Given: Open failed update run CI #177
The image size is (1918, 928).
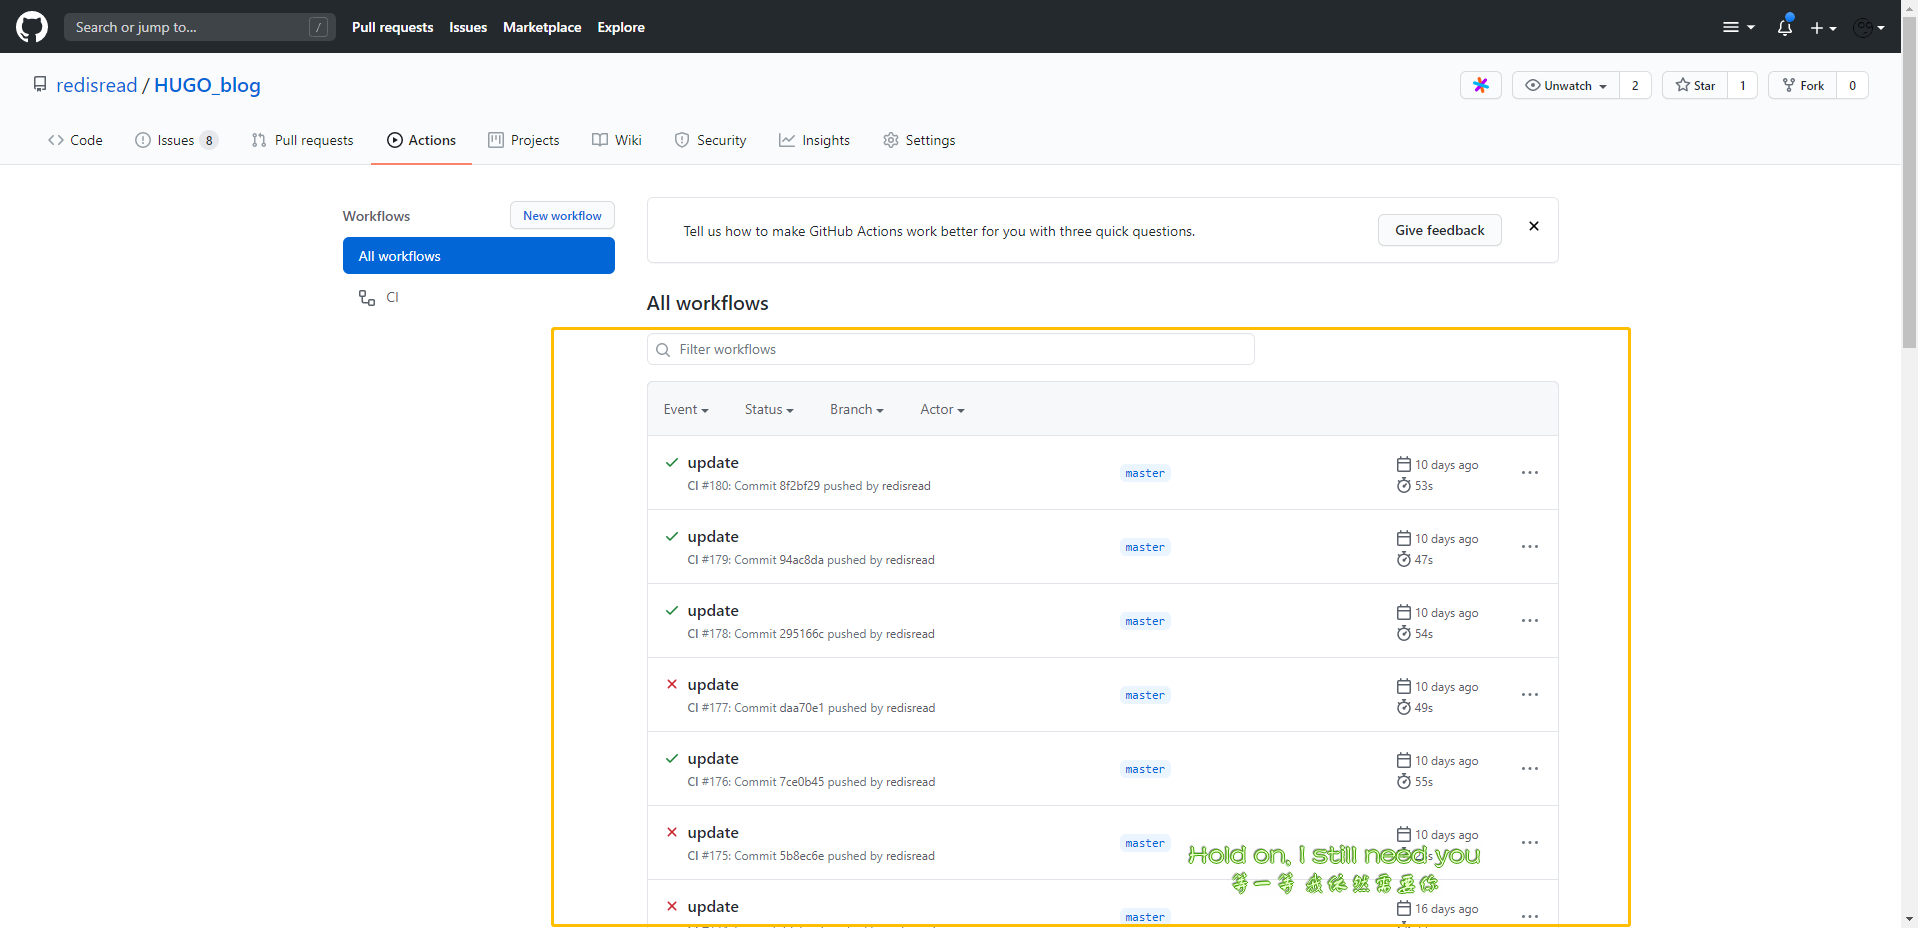Looking at the screenshot, I should [x=713, y=684].
